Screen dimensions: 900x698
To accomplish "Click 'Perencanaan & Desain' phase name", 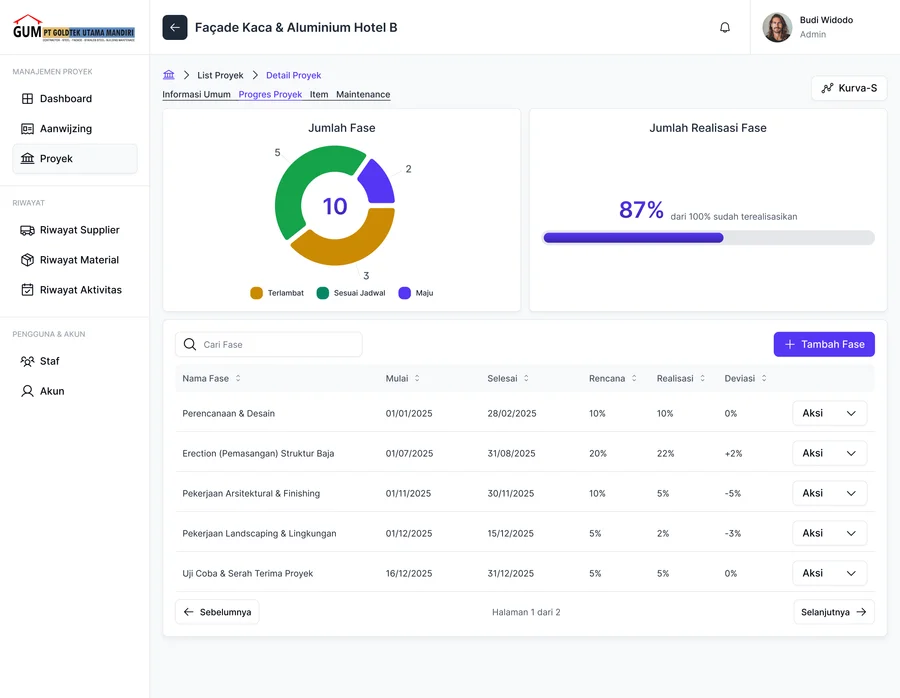I will pos(228,413).
